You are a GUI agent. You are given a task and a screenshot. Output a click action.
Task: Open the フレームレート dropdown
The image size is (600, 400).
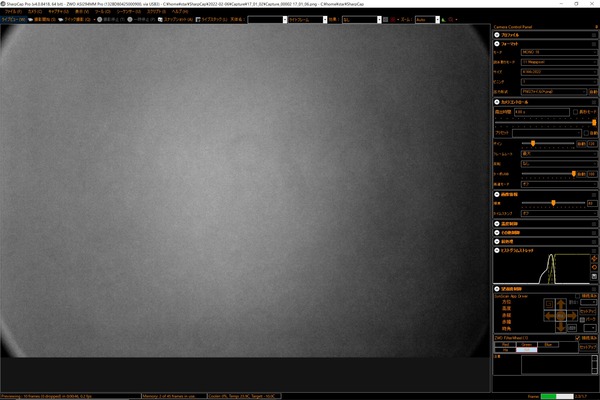559,153
